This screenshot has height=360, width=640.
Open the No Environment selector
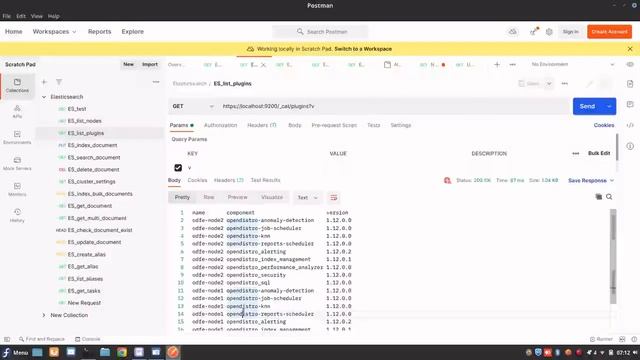pos(572,64)
